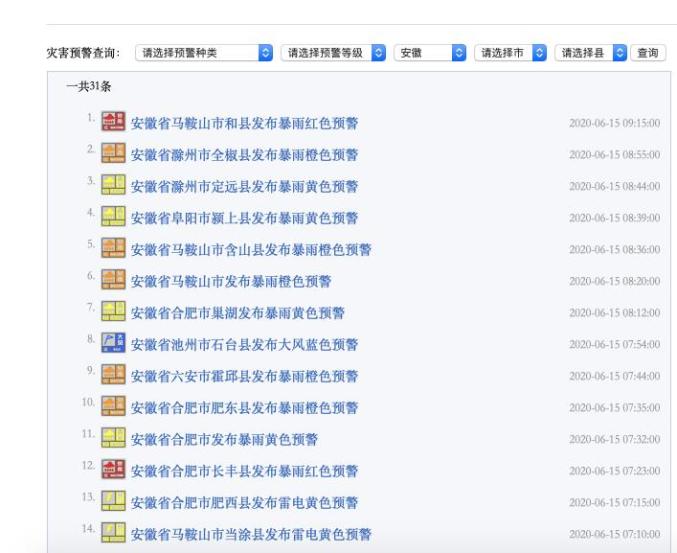This screenshot has height=553, width=677.
Task: Click yellow rainstorm icon for 定远县 warning
Action: pos(113,185)
